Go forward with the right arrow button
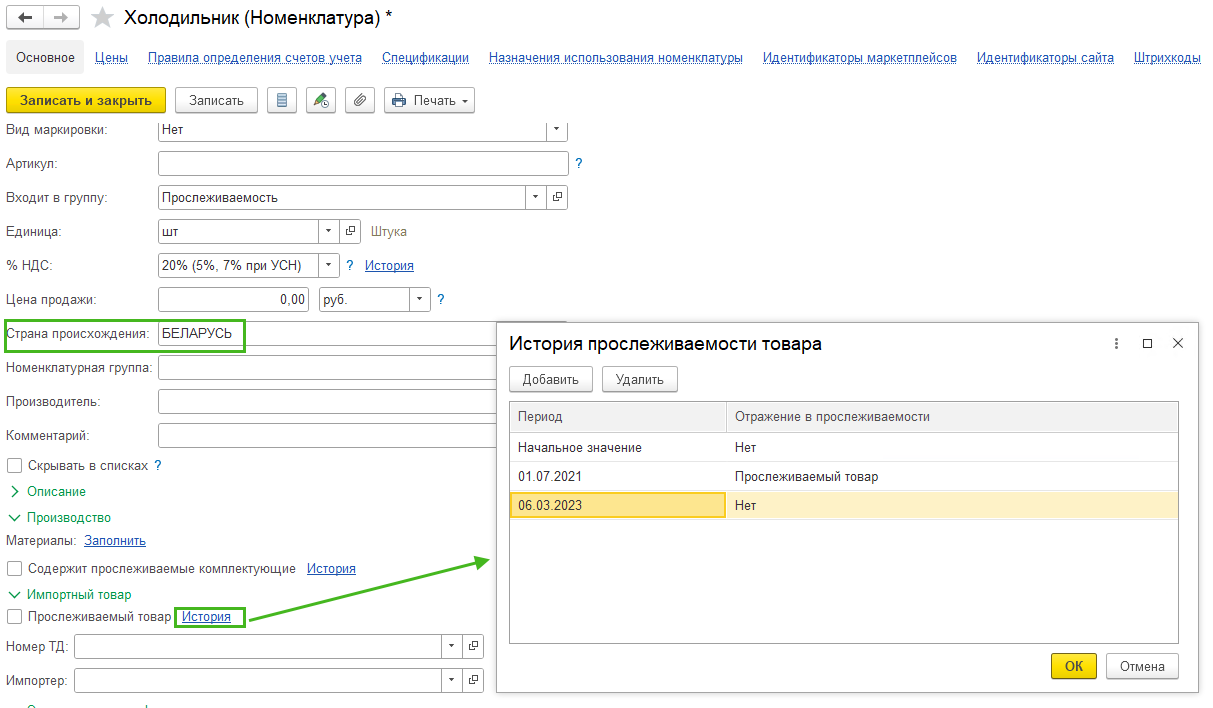 click(62, 18)
